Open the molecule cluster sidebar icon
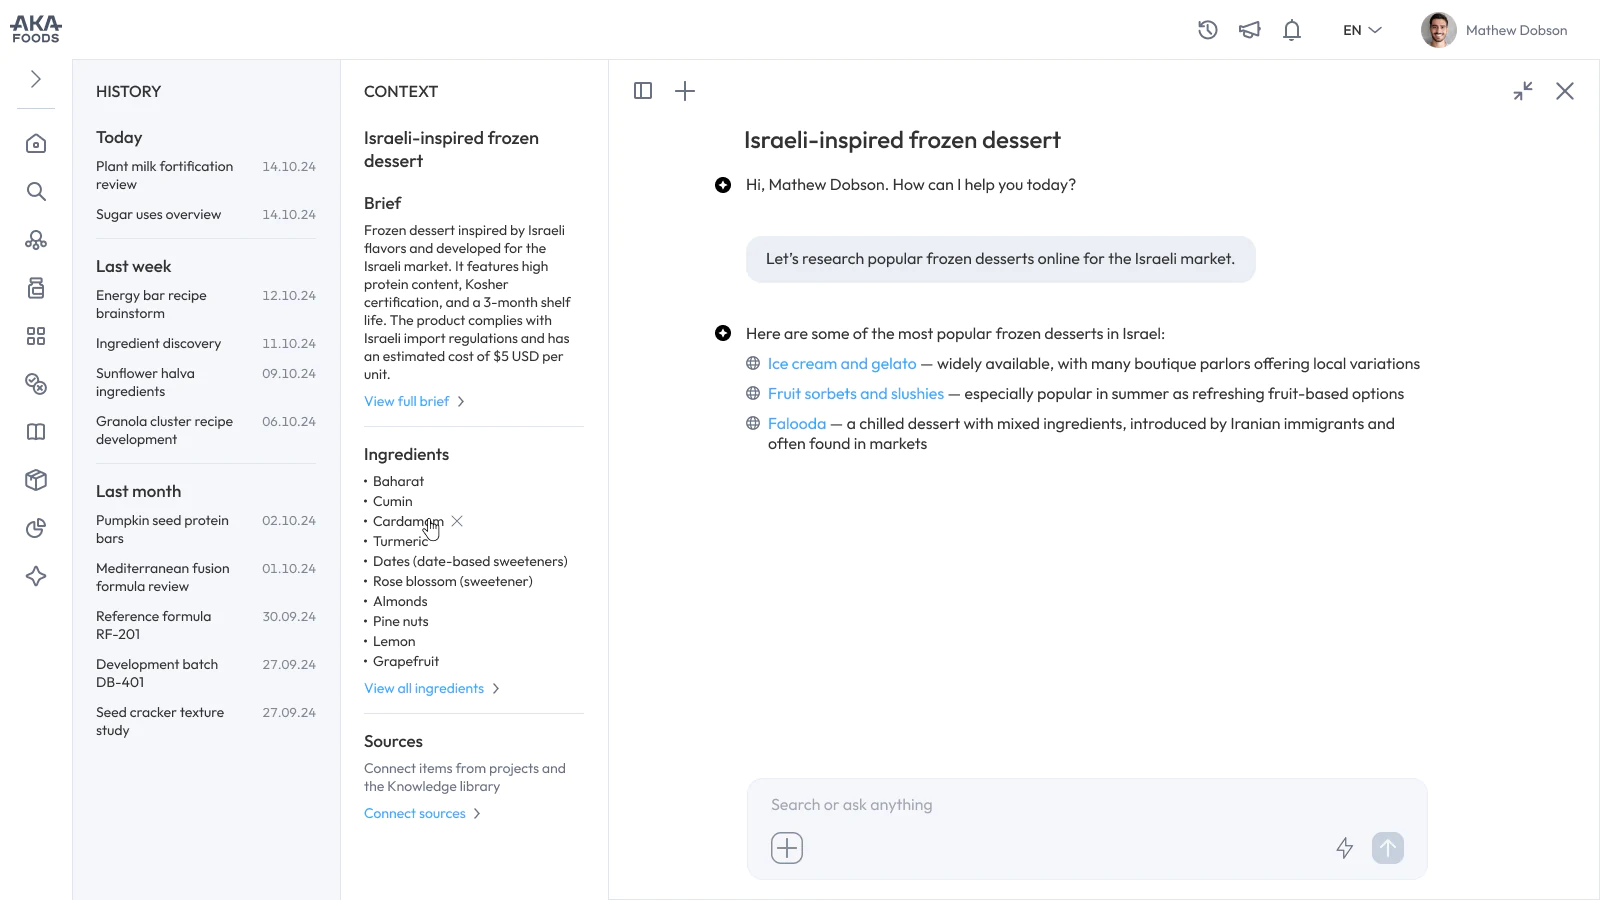This screenshot has height=900, width=1600. pos(36,240)
